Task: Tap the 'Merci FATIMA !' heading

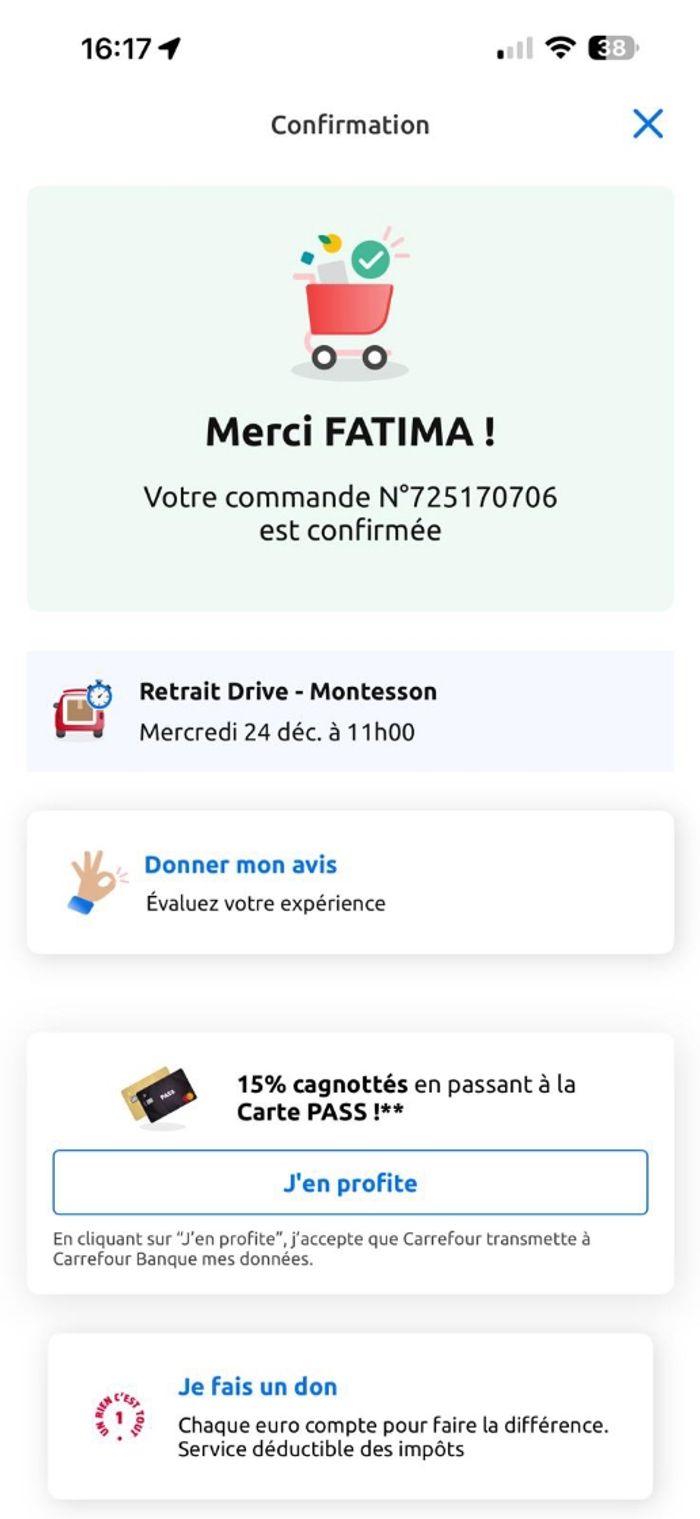Action: 350,432
